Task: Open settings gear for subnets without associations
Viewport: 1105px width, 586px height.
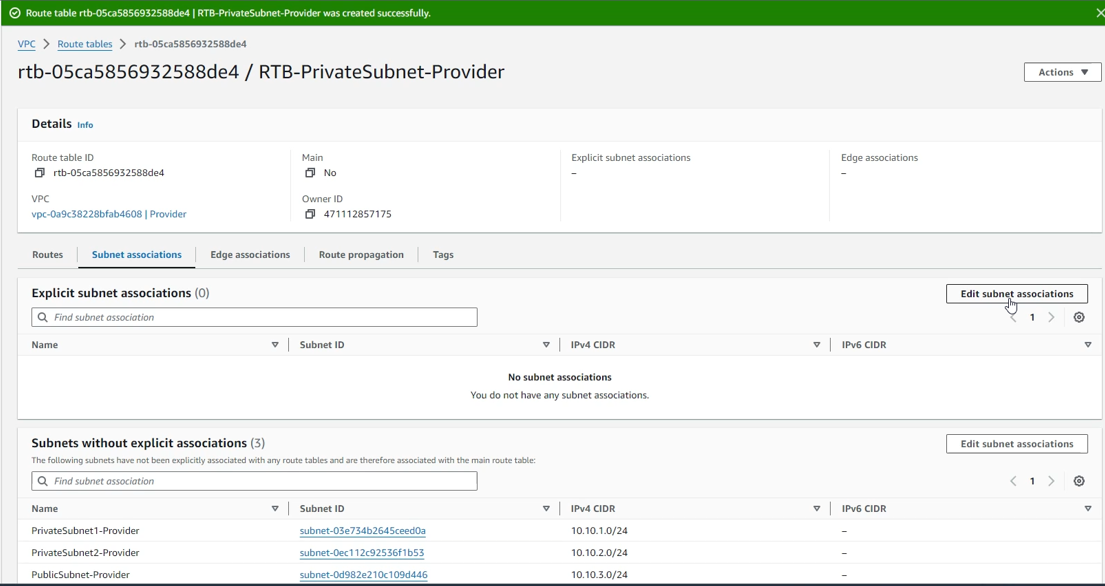Action: point(1079,481)
